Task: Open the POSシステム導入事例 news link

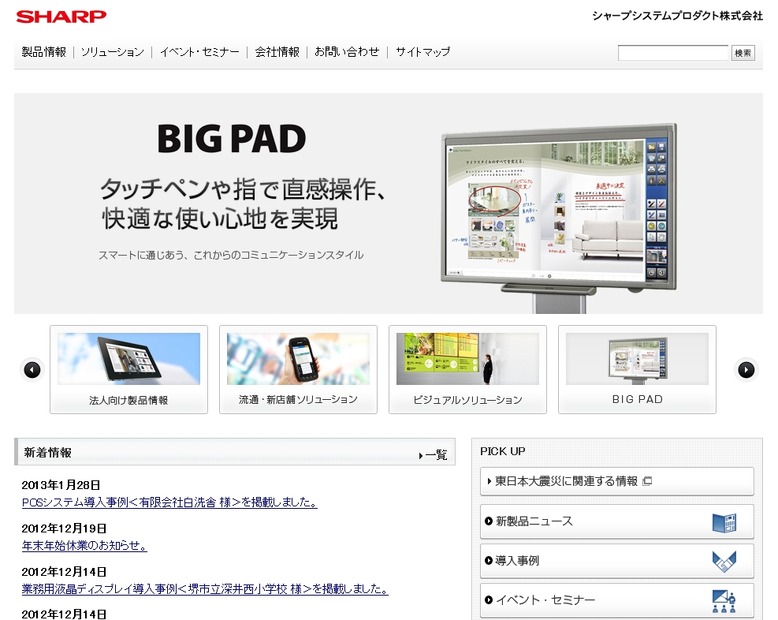Action: [x=169, y=502]
